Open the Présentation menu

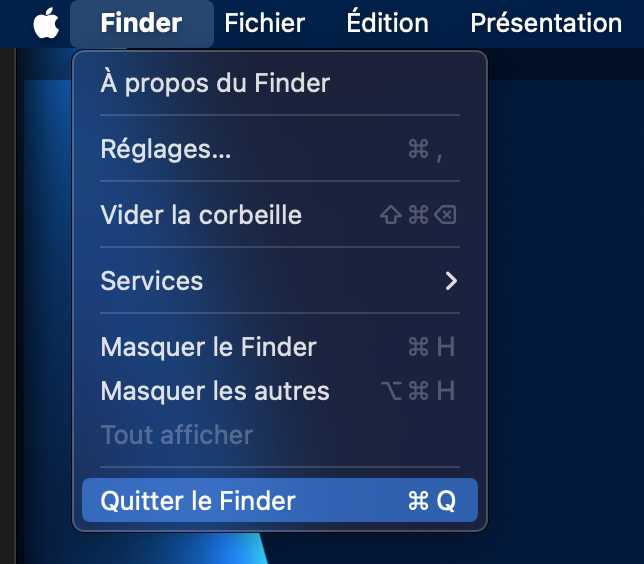click(546, 23)
